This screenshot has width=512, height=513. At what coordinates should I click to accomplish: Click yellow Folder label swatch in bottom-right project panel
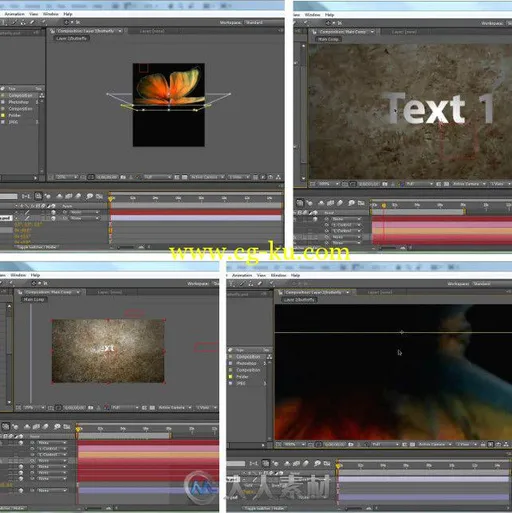(231, 377)
